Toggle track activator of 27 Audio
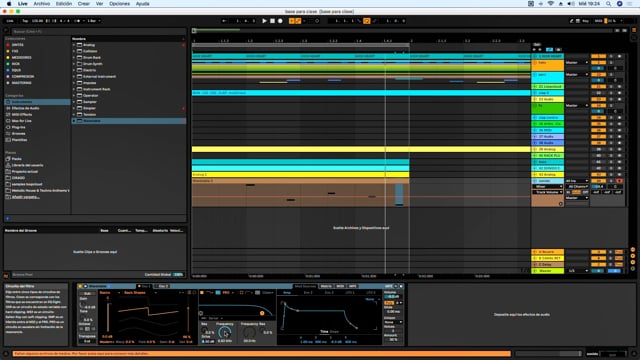Viewport: 640px width, 360px height. click(598, 137)
